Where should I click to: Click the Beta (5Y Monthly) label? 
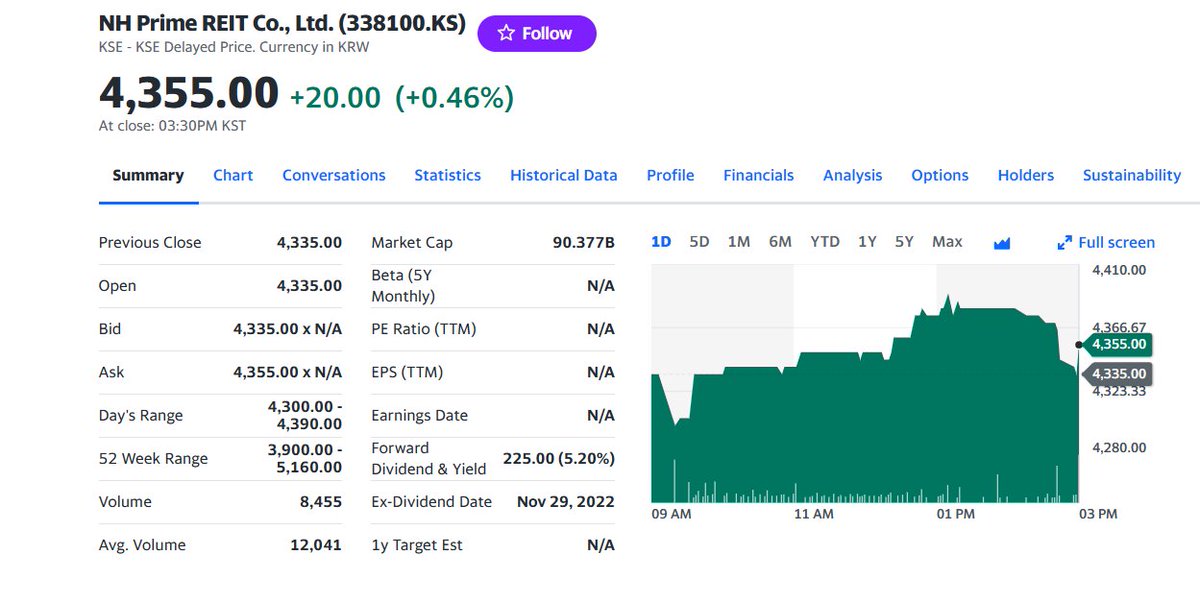click(403, 286)
